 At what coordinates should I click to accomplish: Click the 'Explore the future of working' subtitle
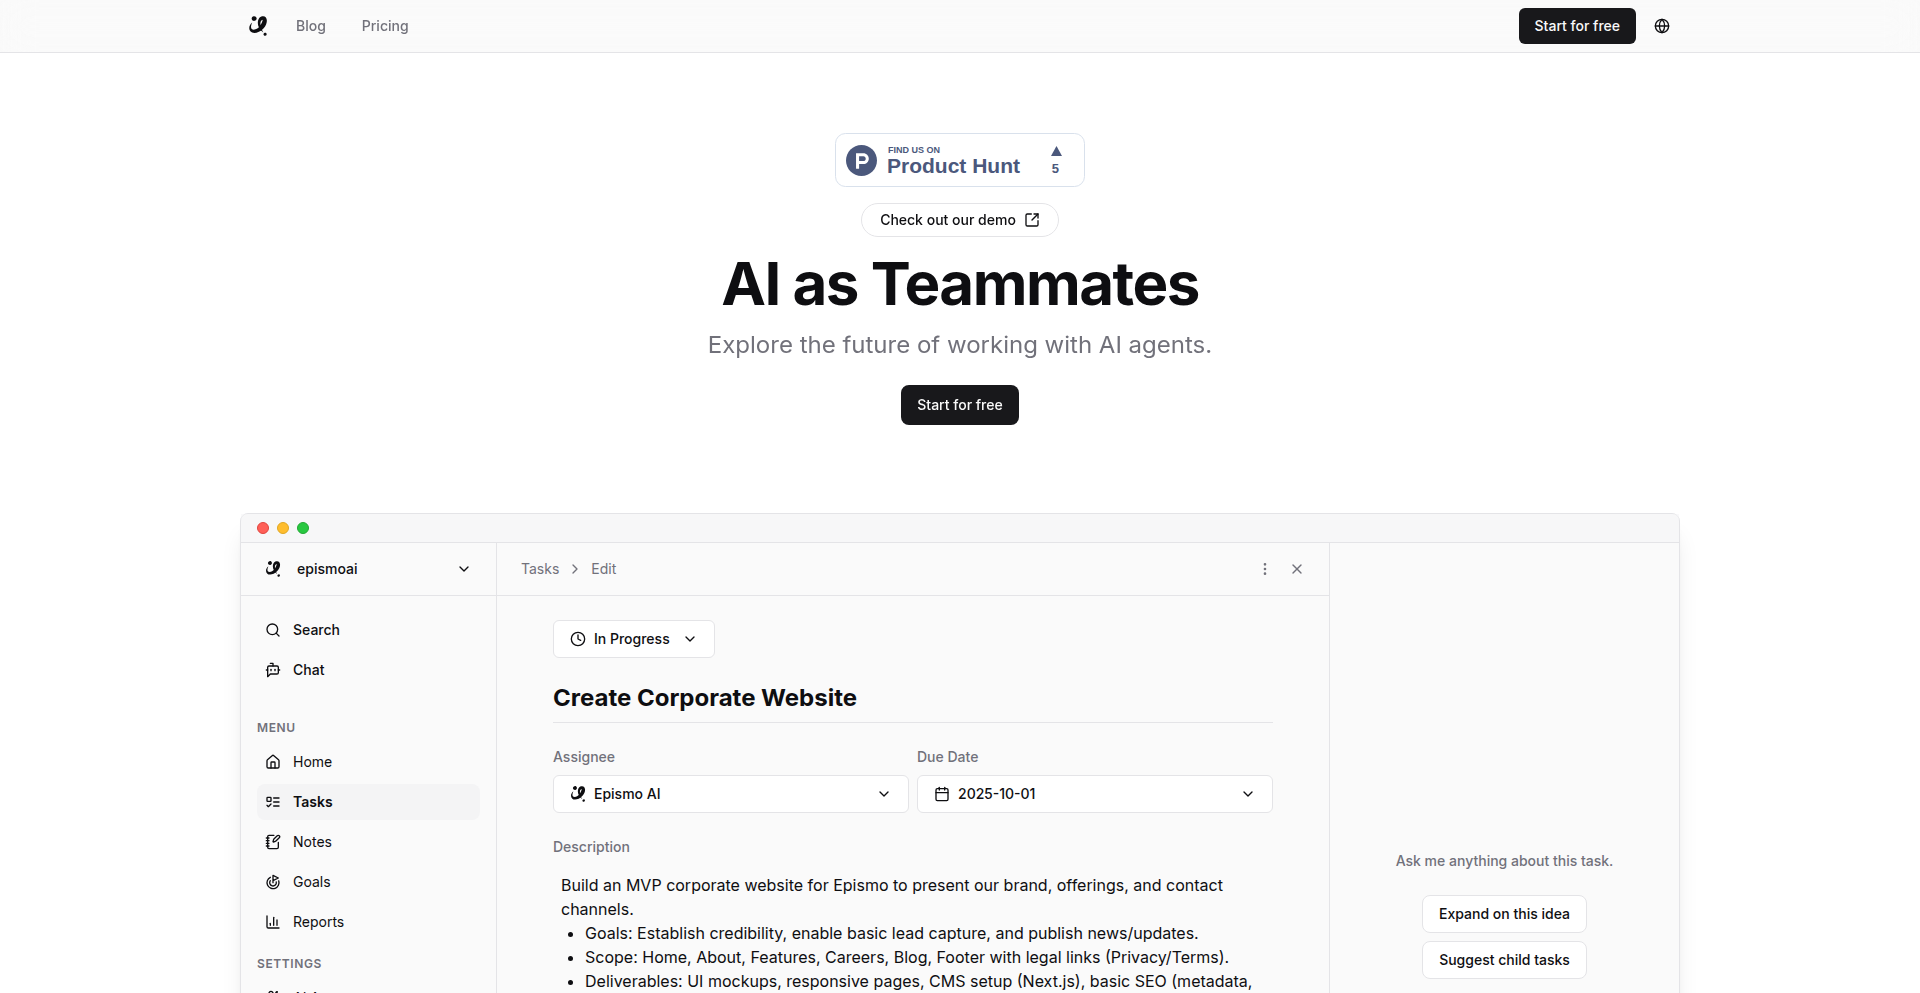[960, 345]
